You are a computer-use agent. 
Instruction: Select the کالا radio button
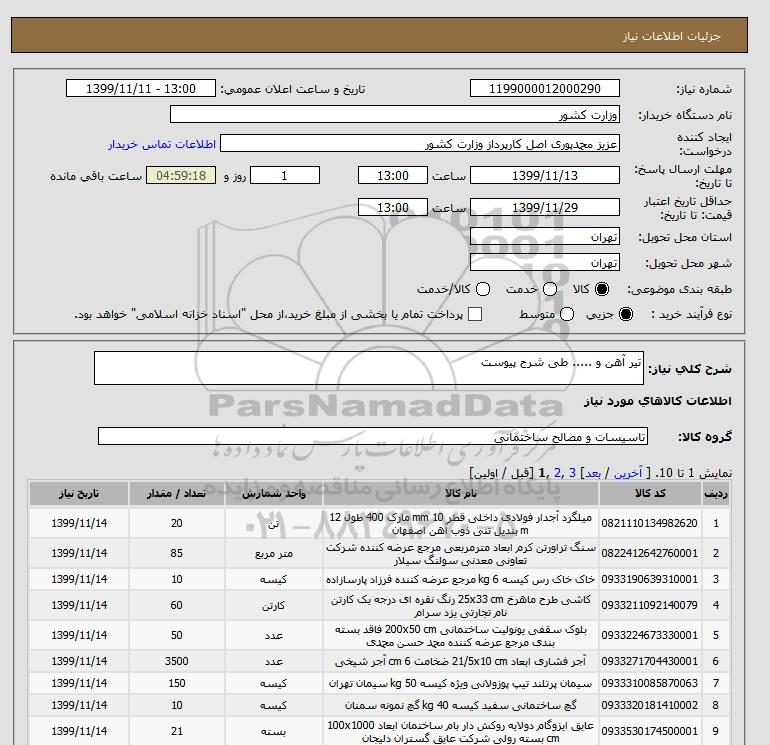[602, 289]
